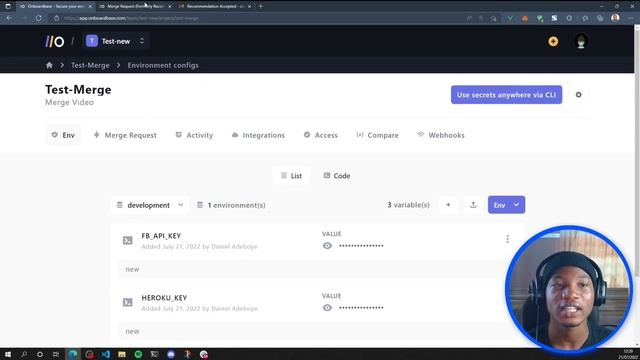Screen dimensions: 640x360
Task: Reveal the FB_API_KEY value with eye icon
Action: (x=327, y=246)
